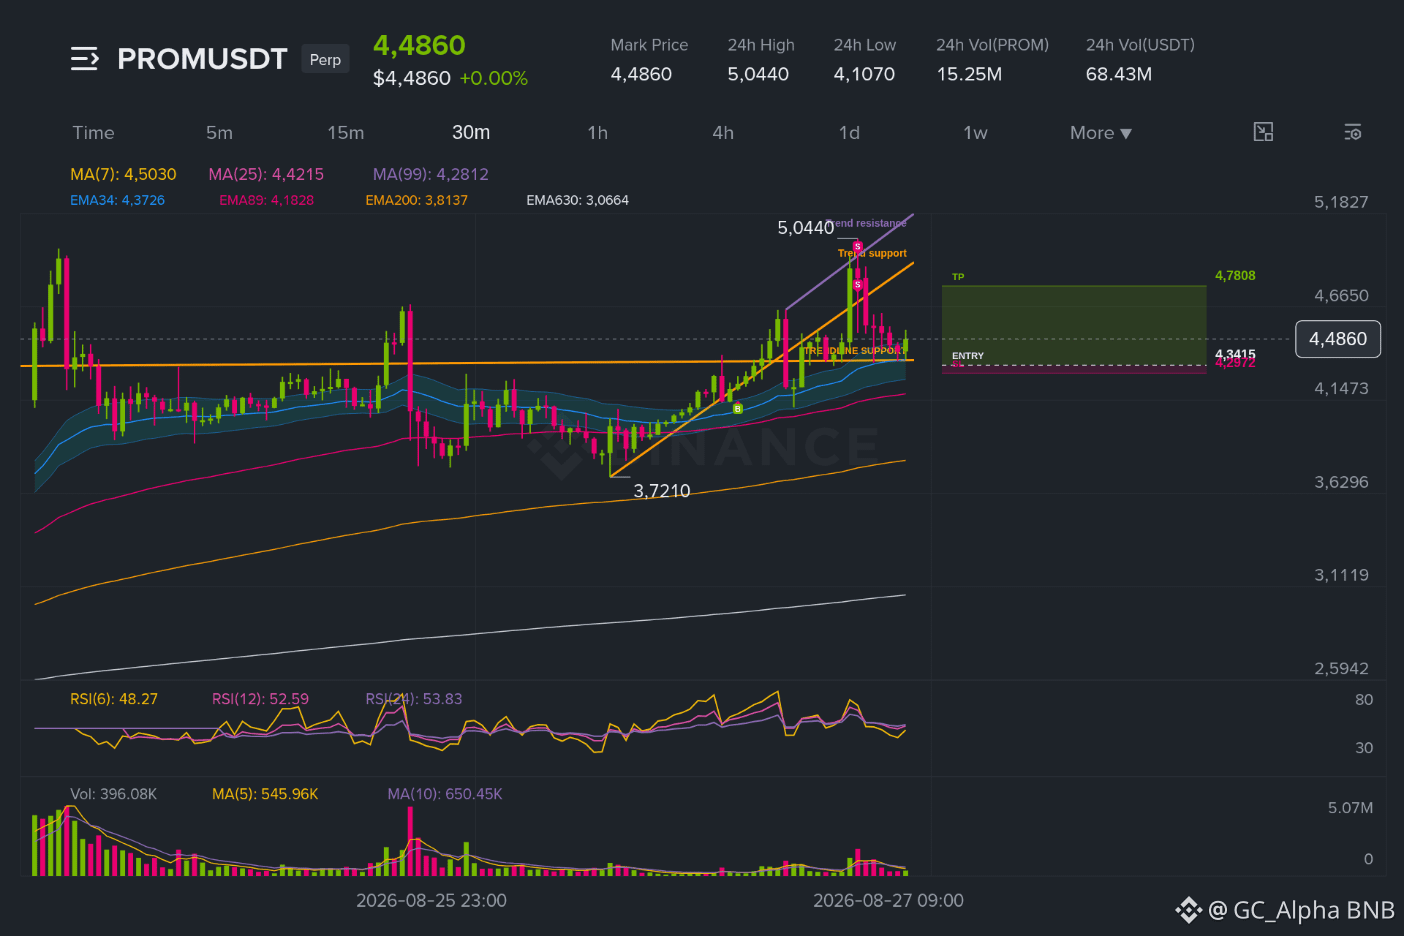The height and width of the screenshot is (936, 1404).
Task: Click the Binance logo in the footer
Action: [x=1188, y=910]
